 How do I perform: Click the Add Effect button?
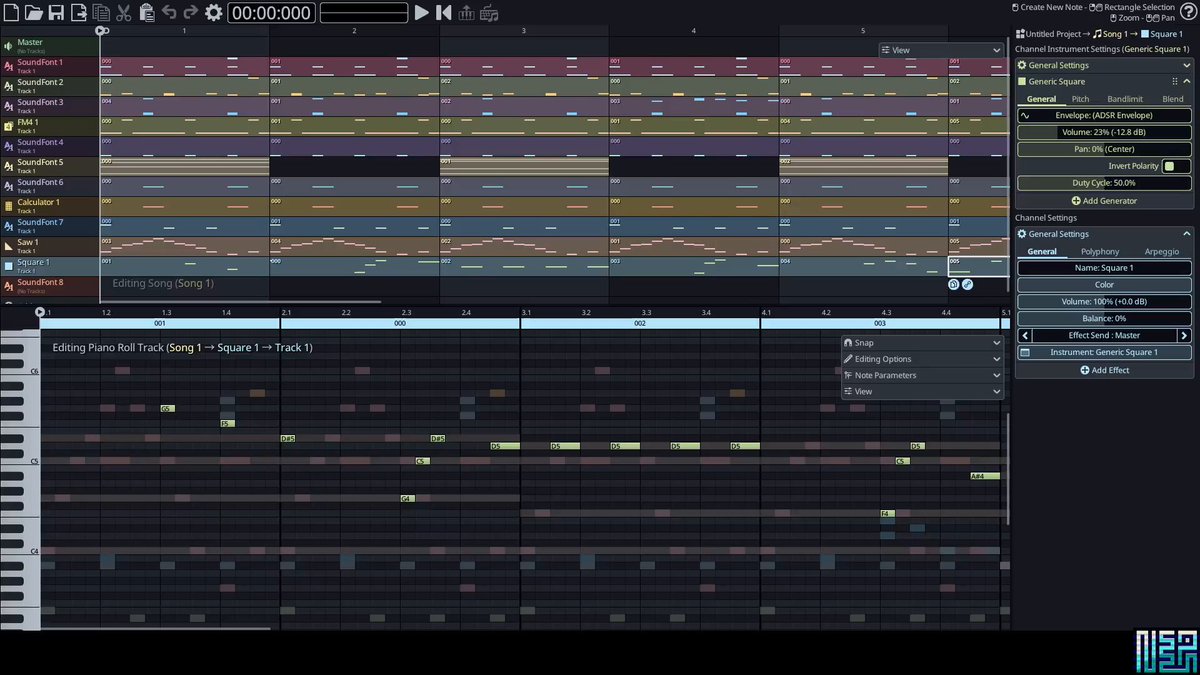tap(1104, 370)
